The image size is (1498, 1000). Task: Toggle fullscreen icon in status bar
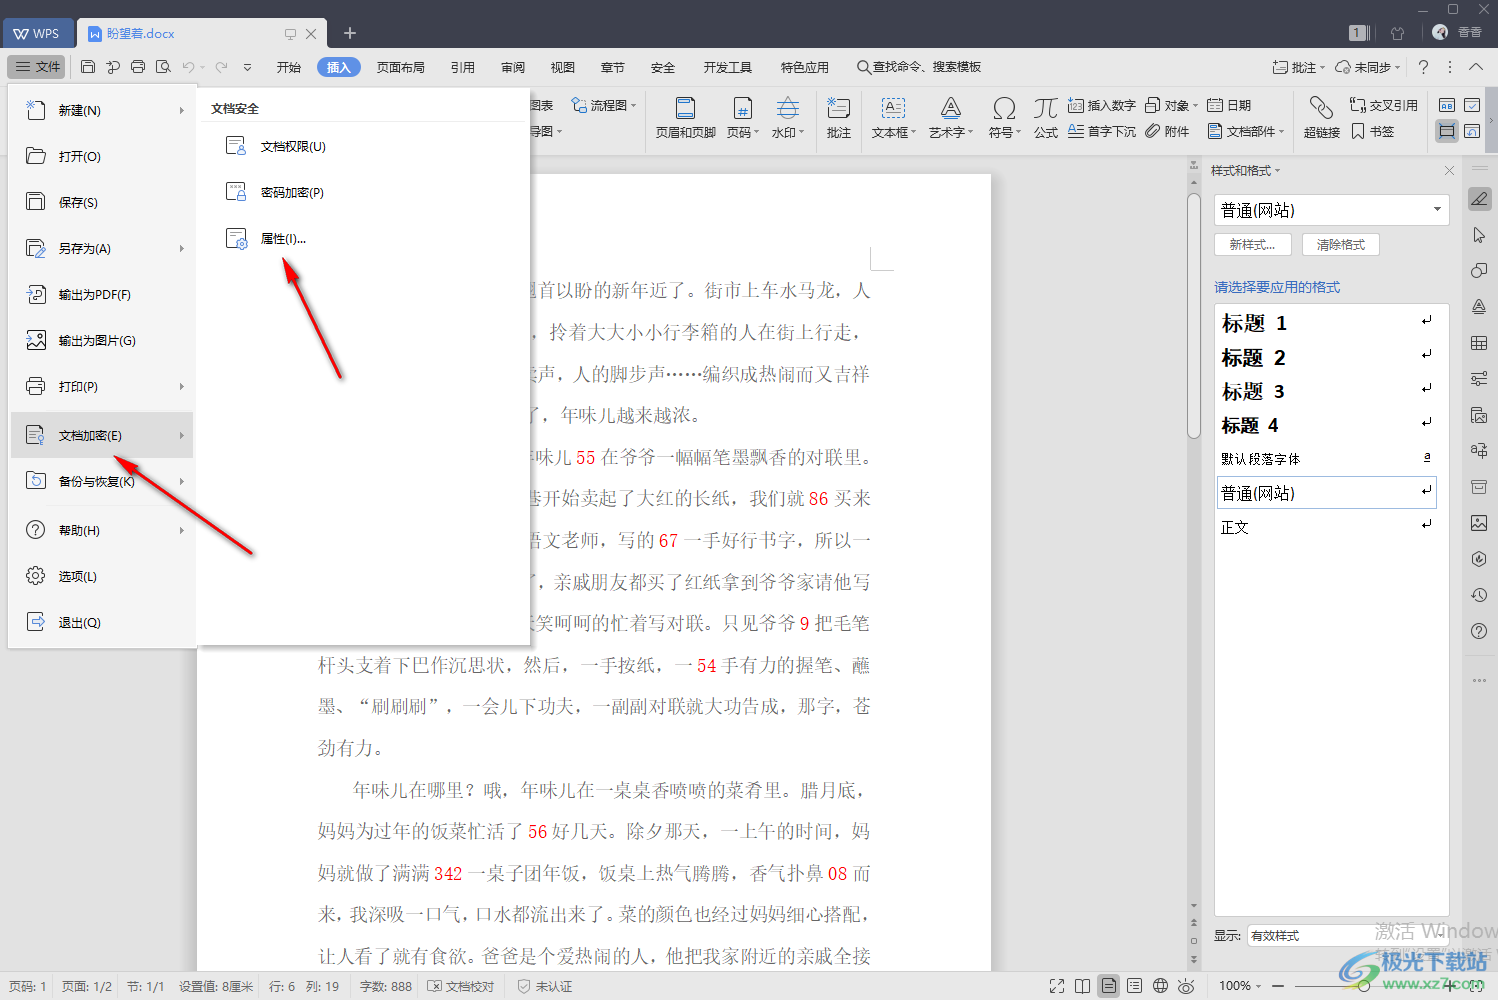[x=1057, y=986]
